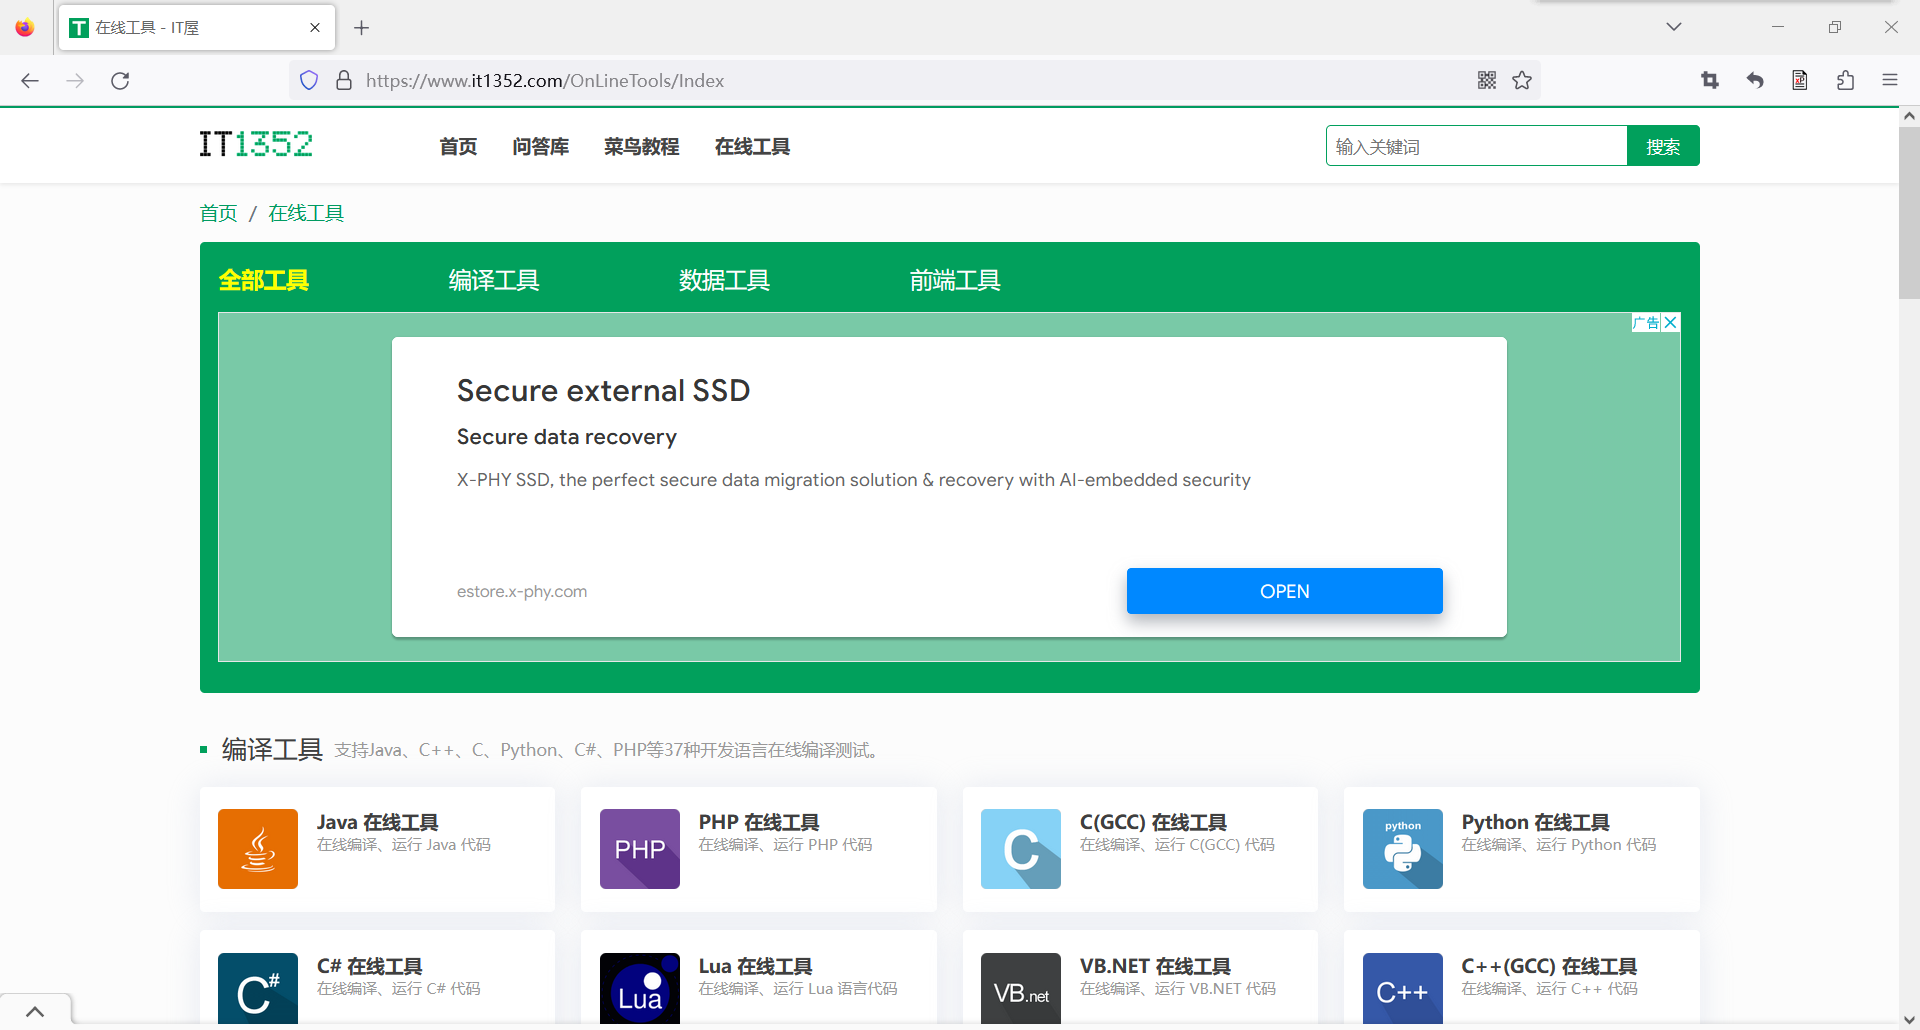
Task: Open the 问答库 nav menu item
Action: [x=541, y=147]
